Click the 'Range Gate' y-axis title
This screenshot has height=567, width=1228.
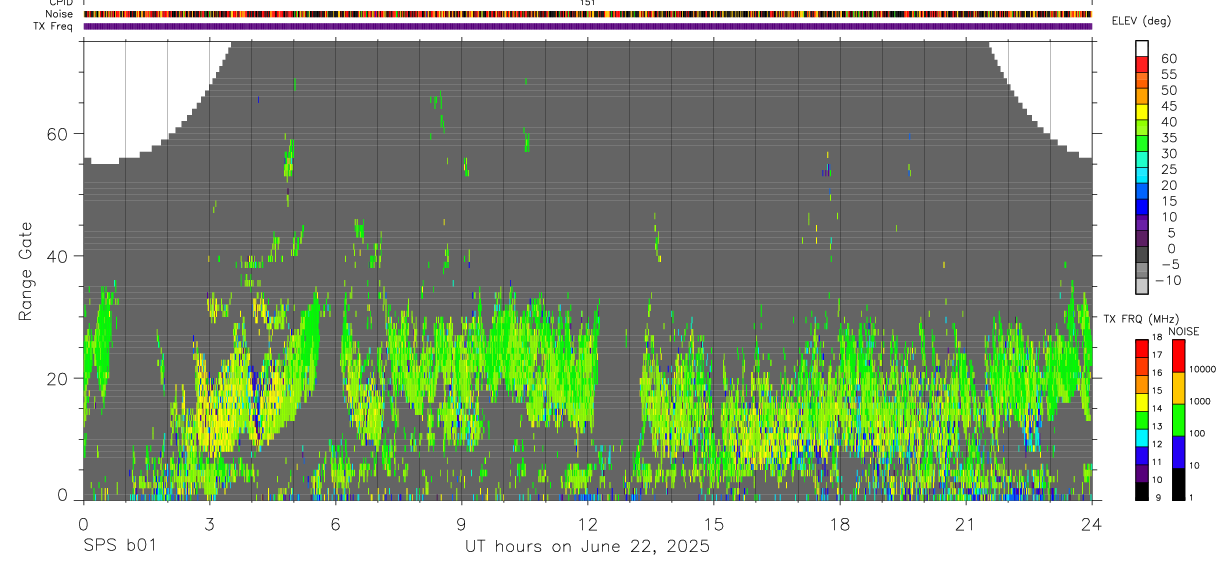click(x=26, y=271)
